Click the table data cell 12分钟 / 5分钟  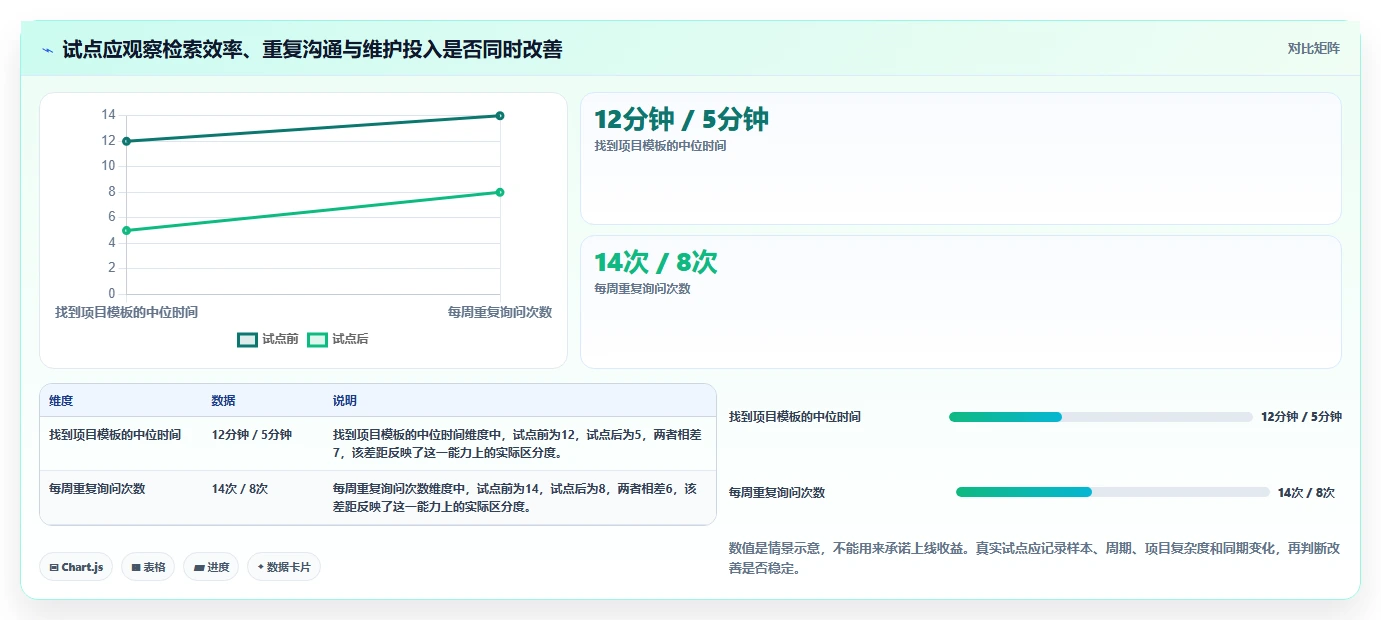point(252,435)
